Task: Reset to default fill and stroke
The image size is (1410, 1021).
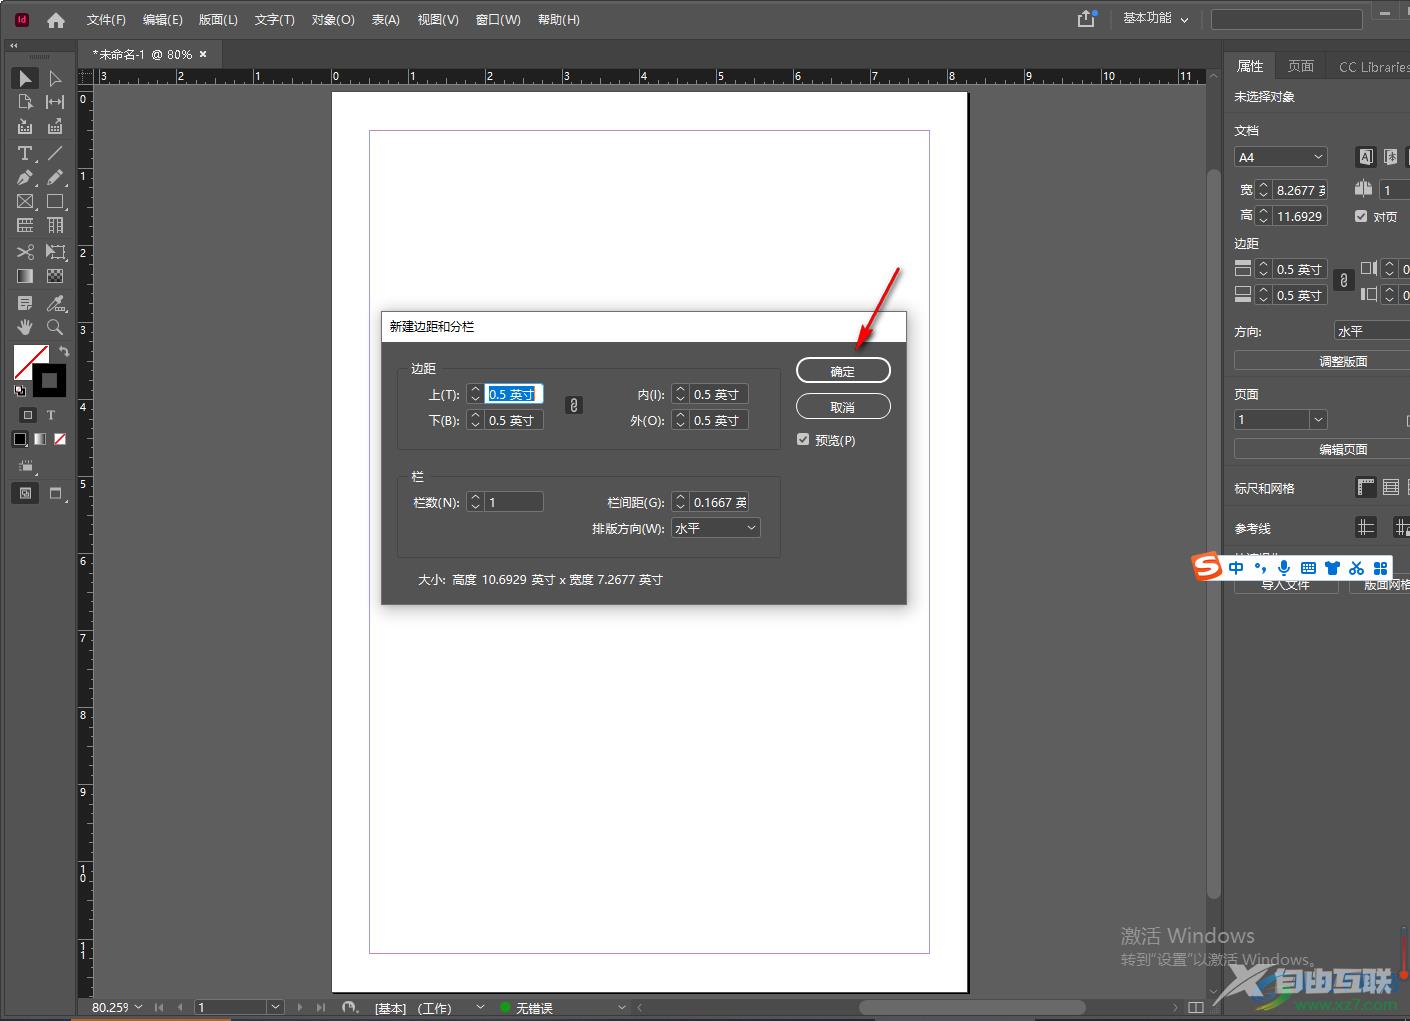Action: (x=20, y=390)
